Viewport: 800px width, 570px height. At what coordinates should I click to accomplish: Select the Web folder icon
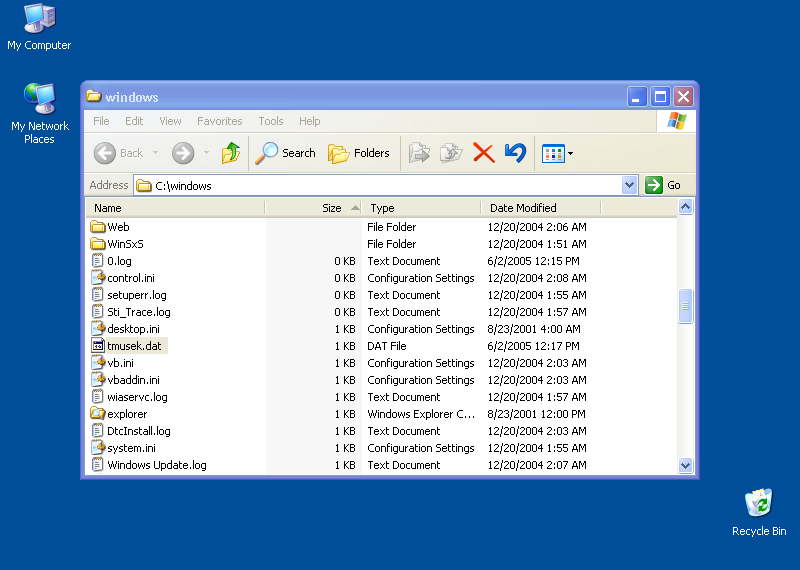(x=97, y=227)
